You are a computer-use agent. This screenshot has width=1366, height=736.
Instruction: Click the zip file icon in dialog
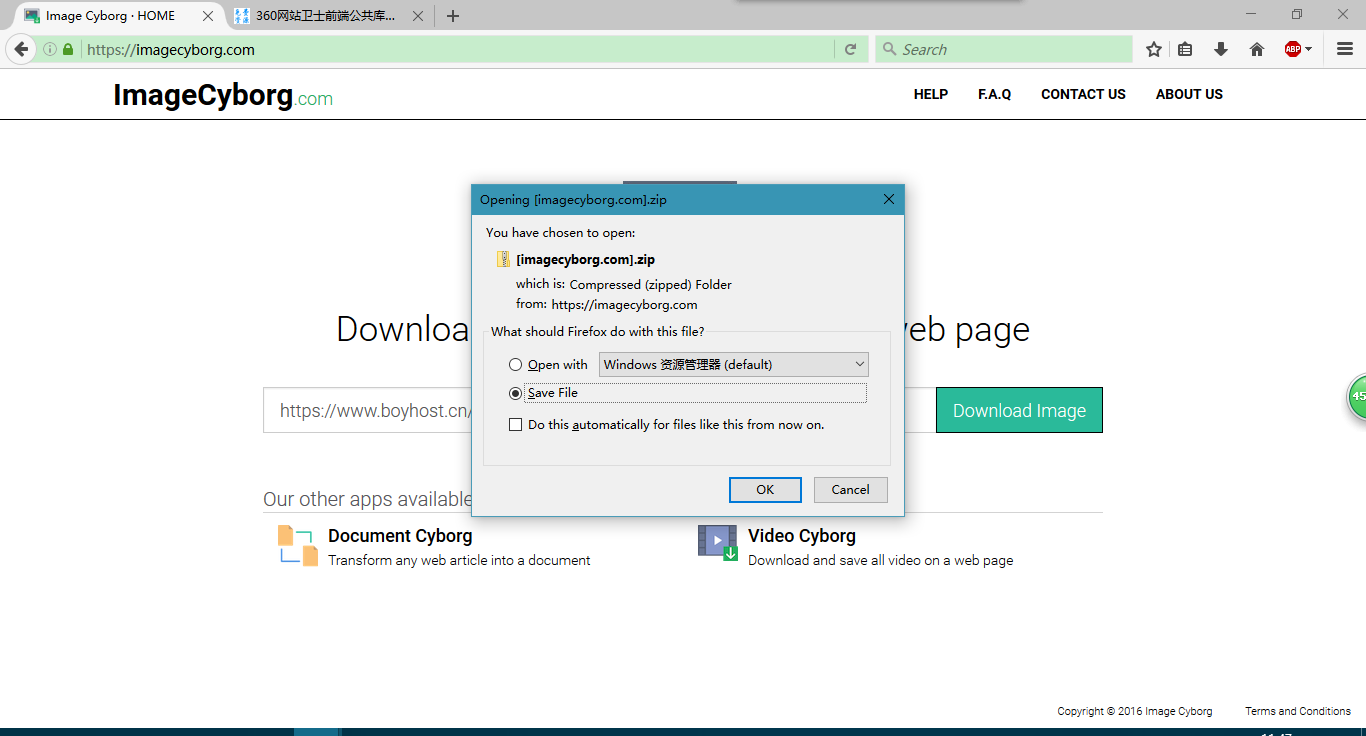tap(503, 259)
